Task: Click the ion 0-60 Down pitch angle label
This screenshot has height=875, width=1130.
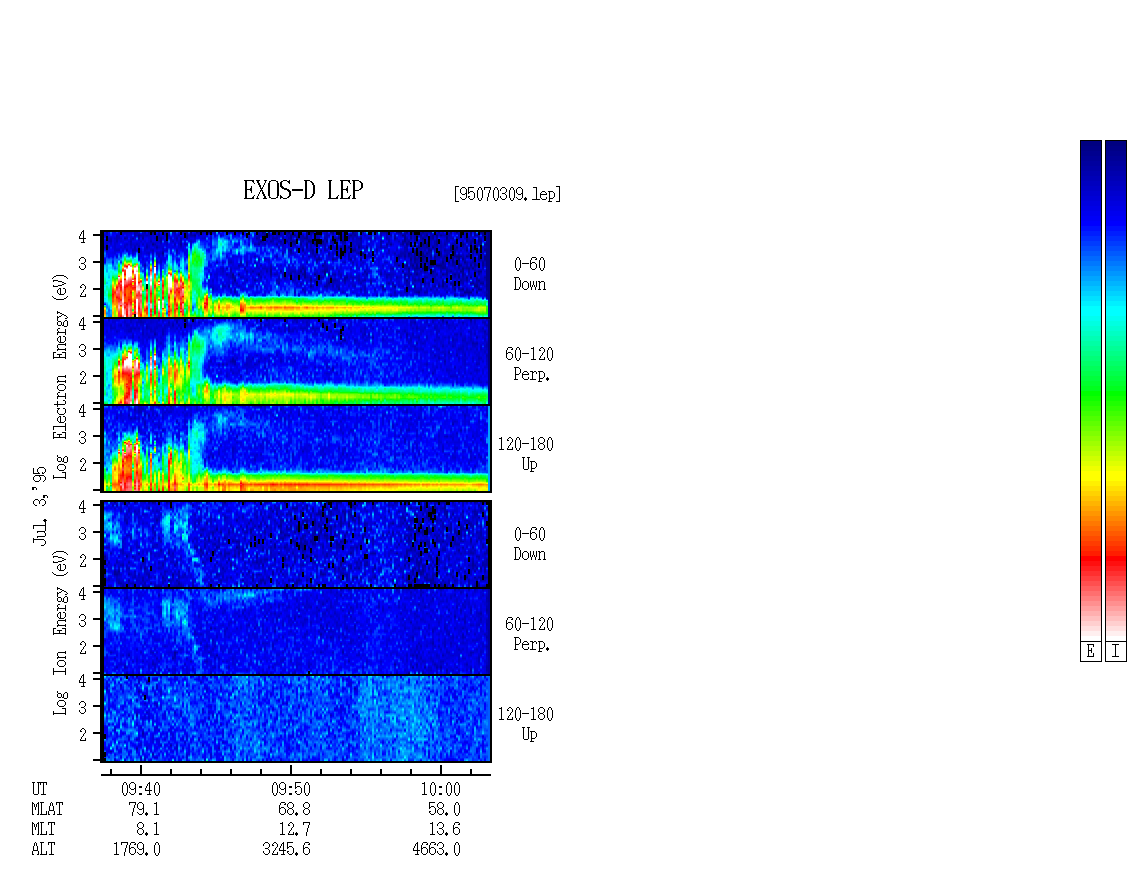Action: [530, 544]
